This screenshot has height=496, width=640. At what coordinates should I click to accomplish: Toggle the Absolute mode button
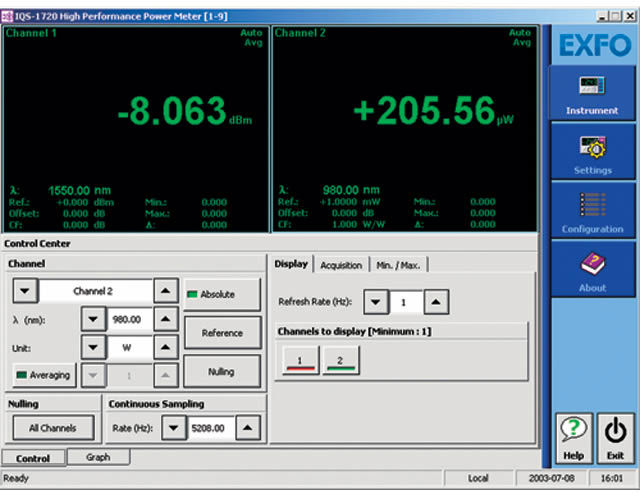point(222,294)
